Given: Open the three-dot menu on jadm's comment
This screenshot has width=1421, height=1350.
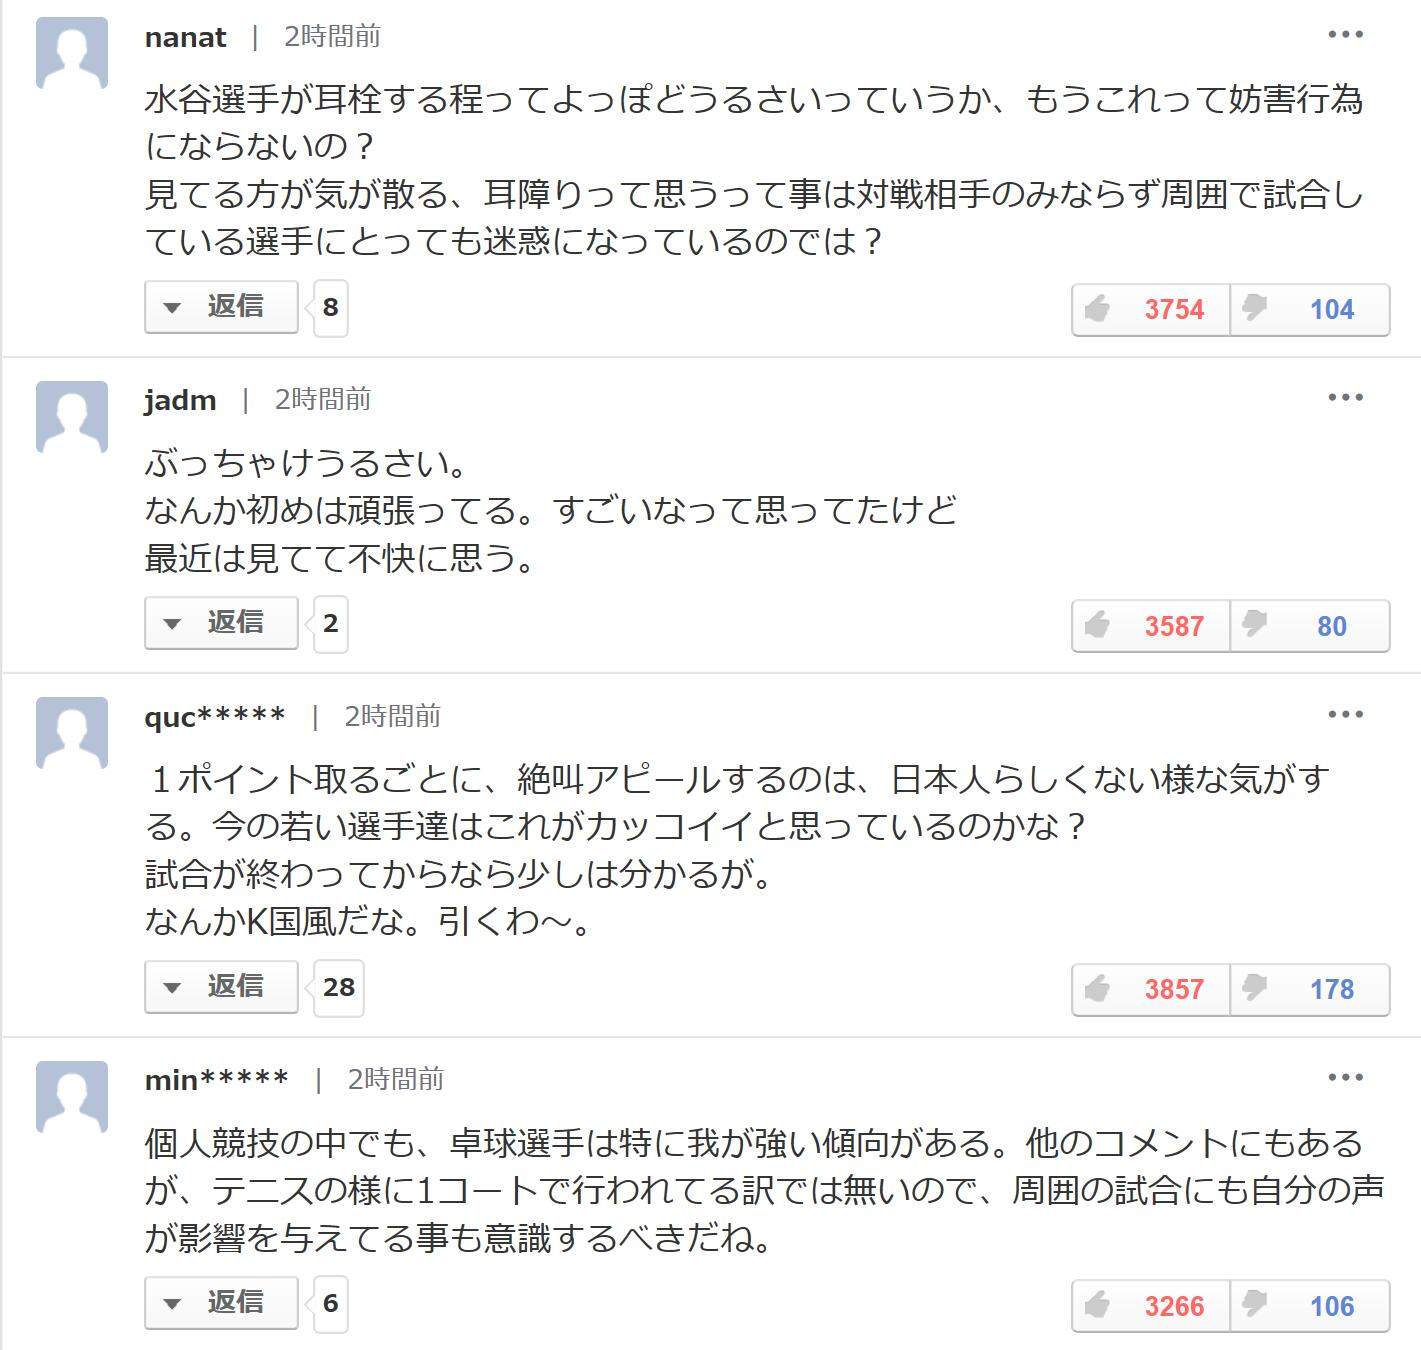Looking at the screenshot, I should [1345, 398].
